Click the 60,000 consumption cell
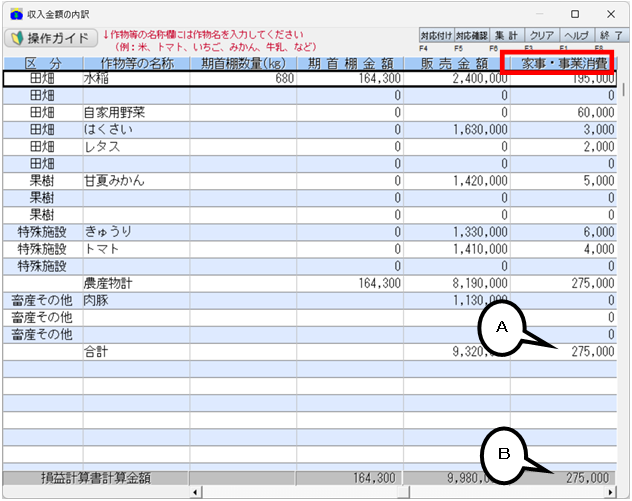 (563, 112)
